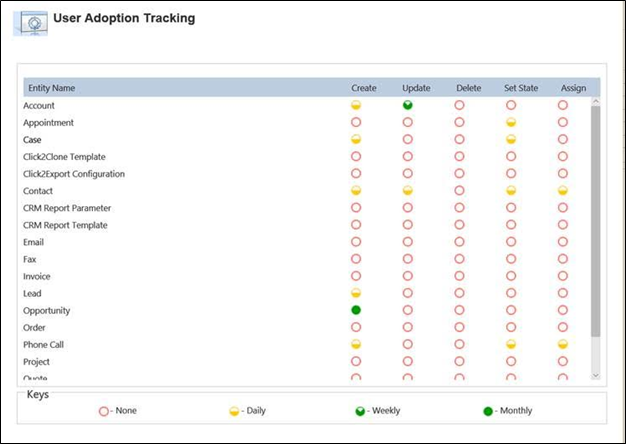
Task: Select the Case entity name
Action: (x=32, y=140)
